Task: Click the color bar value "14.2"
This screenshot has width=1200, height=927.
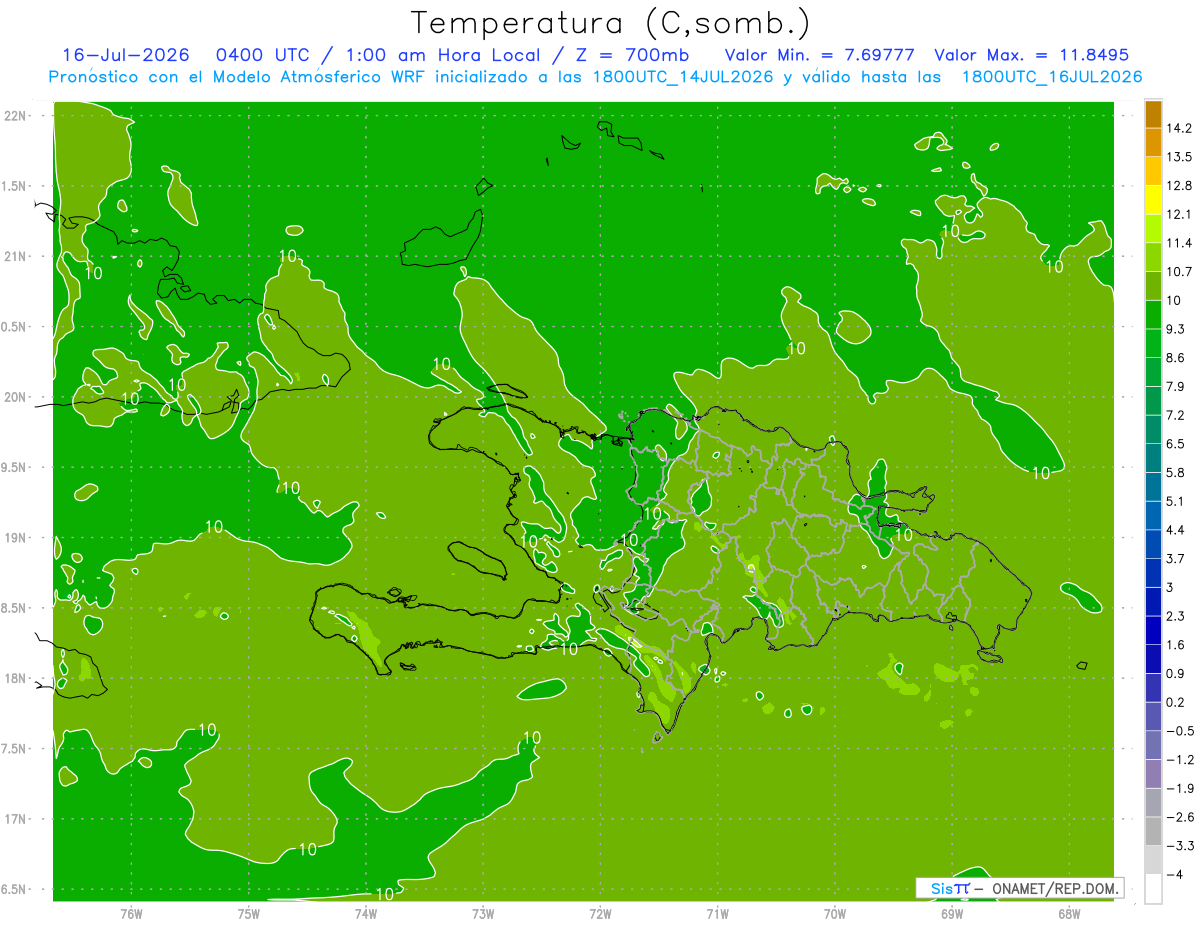Action: 1180,128
